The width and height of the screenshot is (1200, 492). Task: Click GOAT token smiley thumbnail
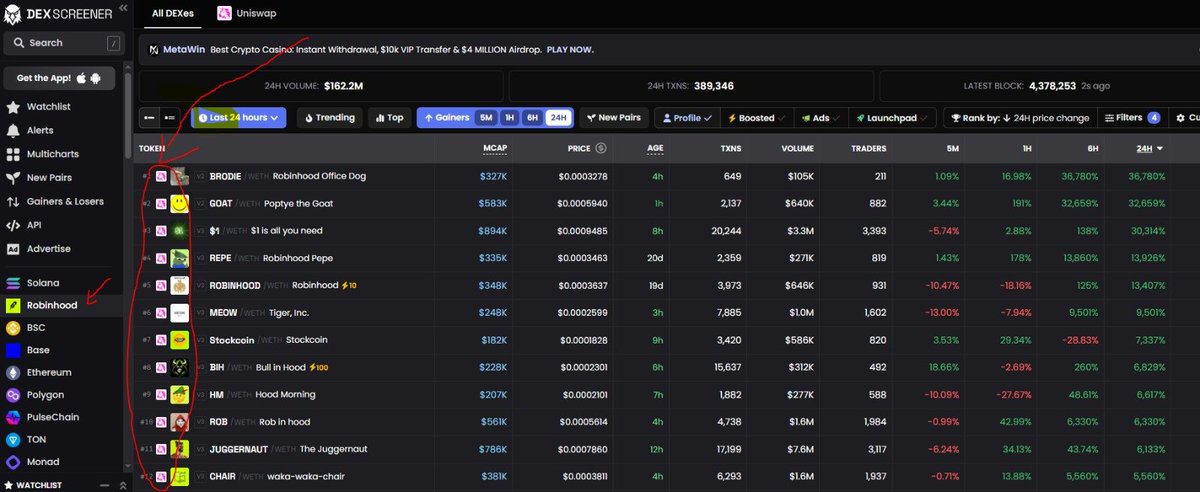[x=180, y=203]
